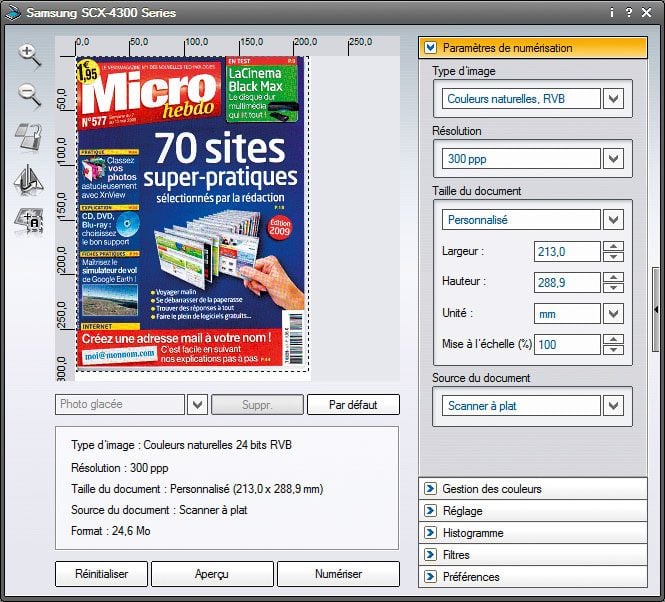Image resolution: width=665 pixels, height=602 pixels.
Task: Click the zoom in magnifier icon
Action: click(30, 56)
